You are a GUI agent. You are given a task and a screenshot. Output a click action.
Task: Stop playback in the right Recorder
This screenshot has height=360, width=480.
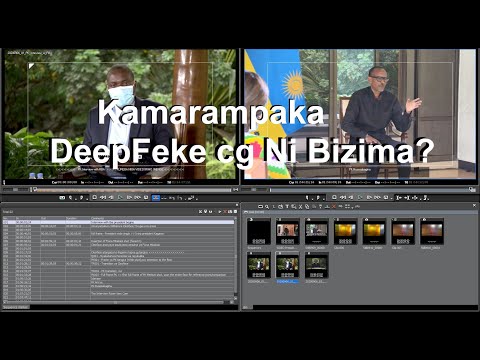coord(334,198)
